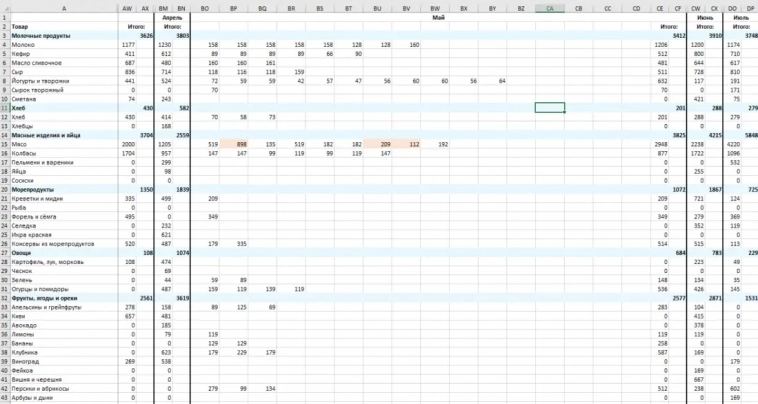Select the 'Вишня и черешня' cell

click(x=64, y=379)
